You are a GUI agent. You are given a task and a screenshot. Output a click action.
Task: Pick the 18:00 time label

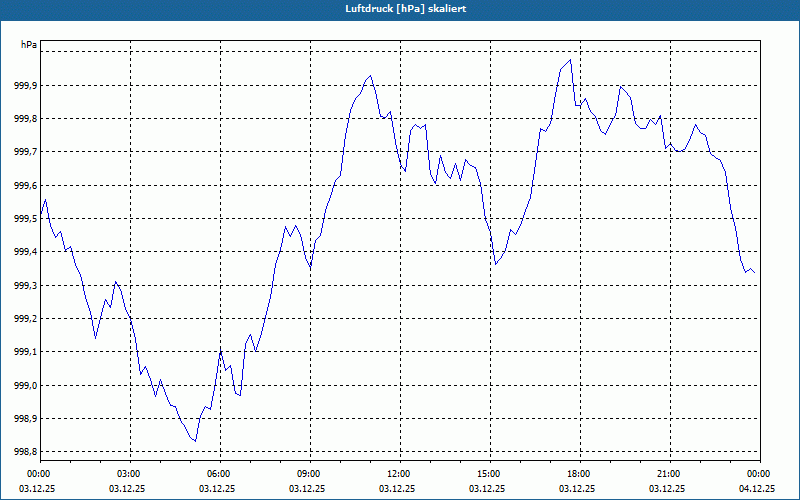click(580, 474)
